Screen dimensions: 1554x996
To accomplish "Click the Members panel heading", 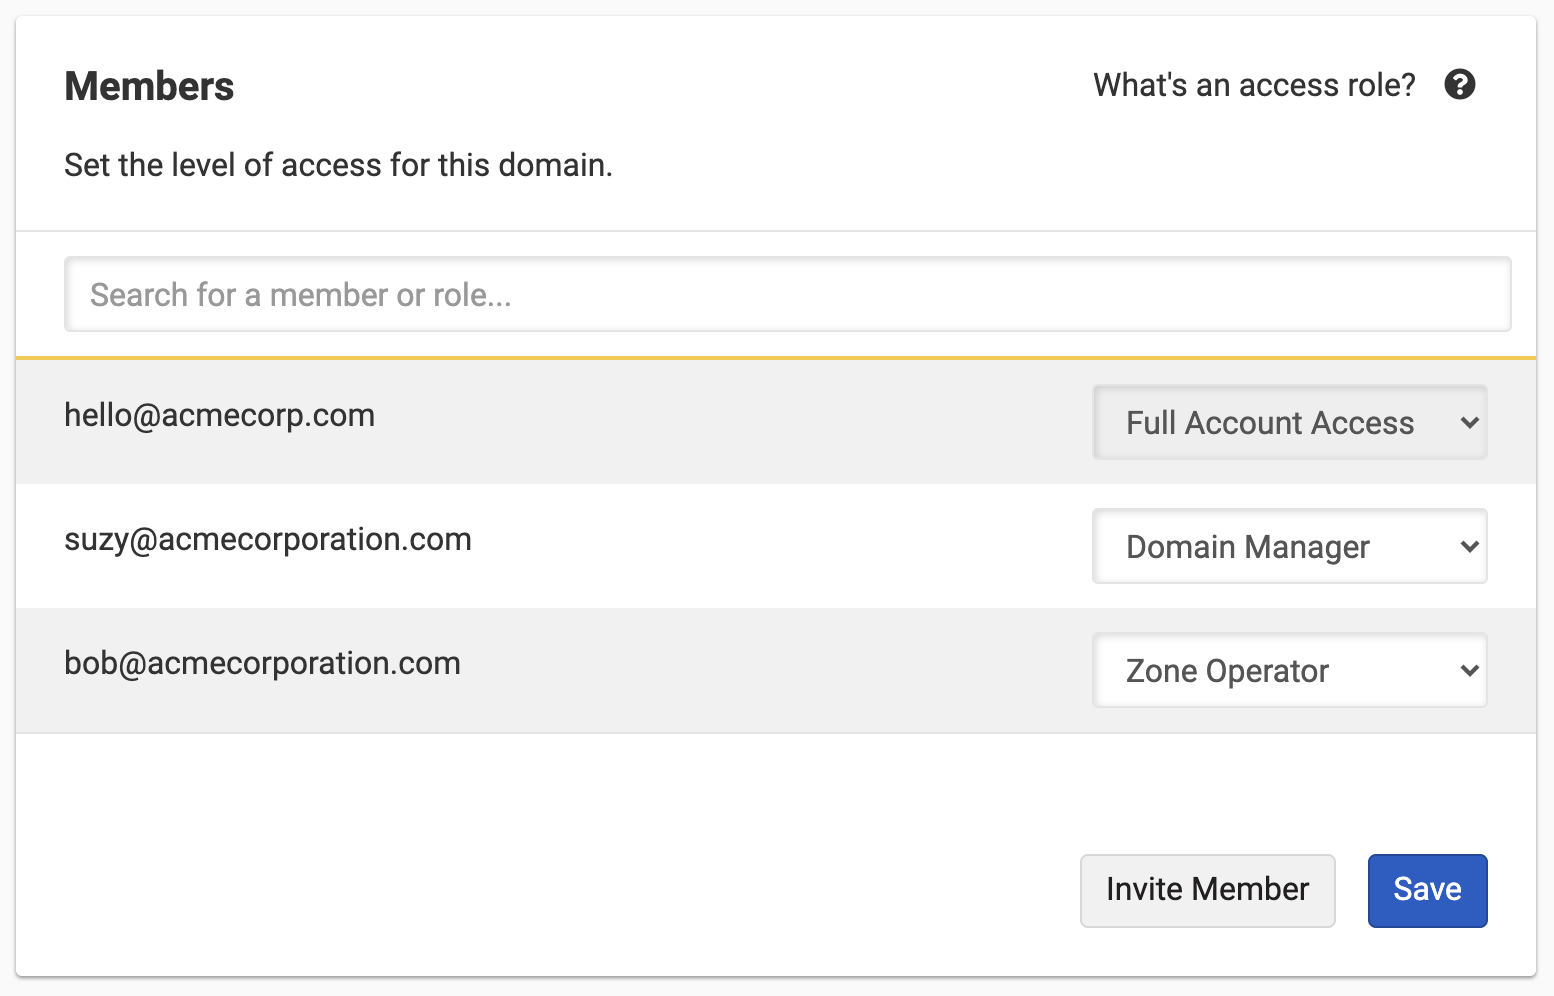I will 149,87.
